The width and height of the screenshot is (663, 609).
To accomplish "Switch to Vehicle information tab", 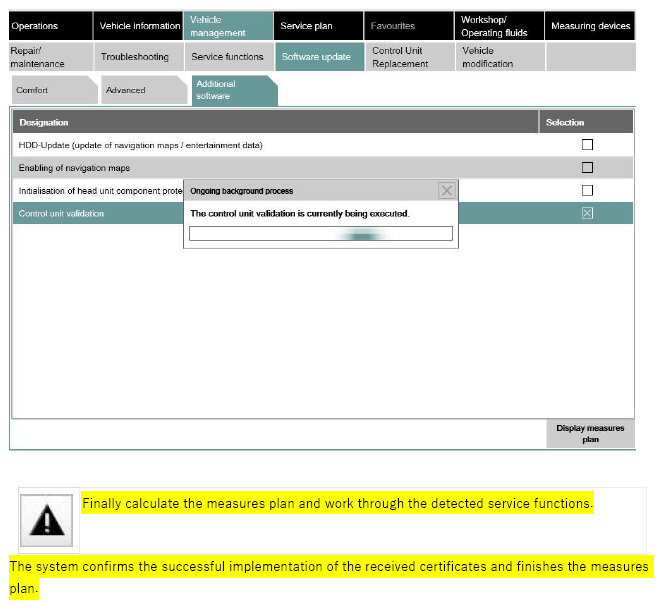I will 139,26.
